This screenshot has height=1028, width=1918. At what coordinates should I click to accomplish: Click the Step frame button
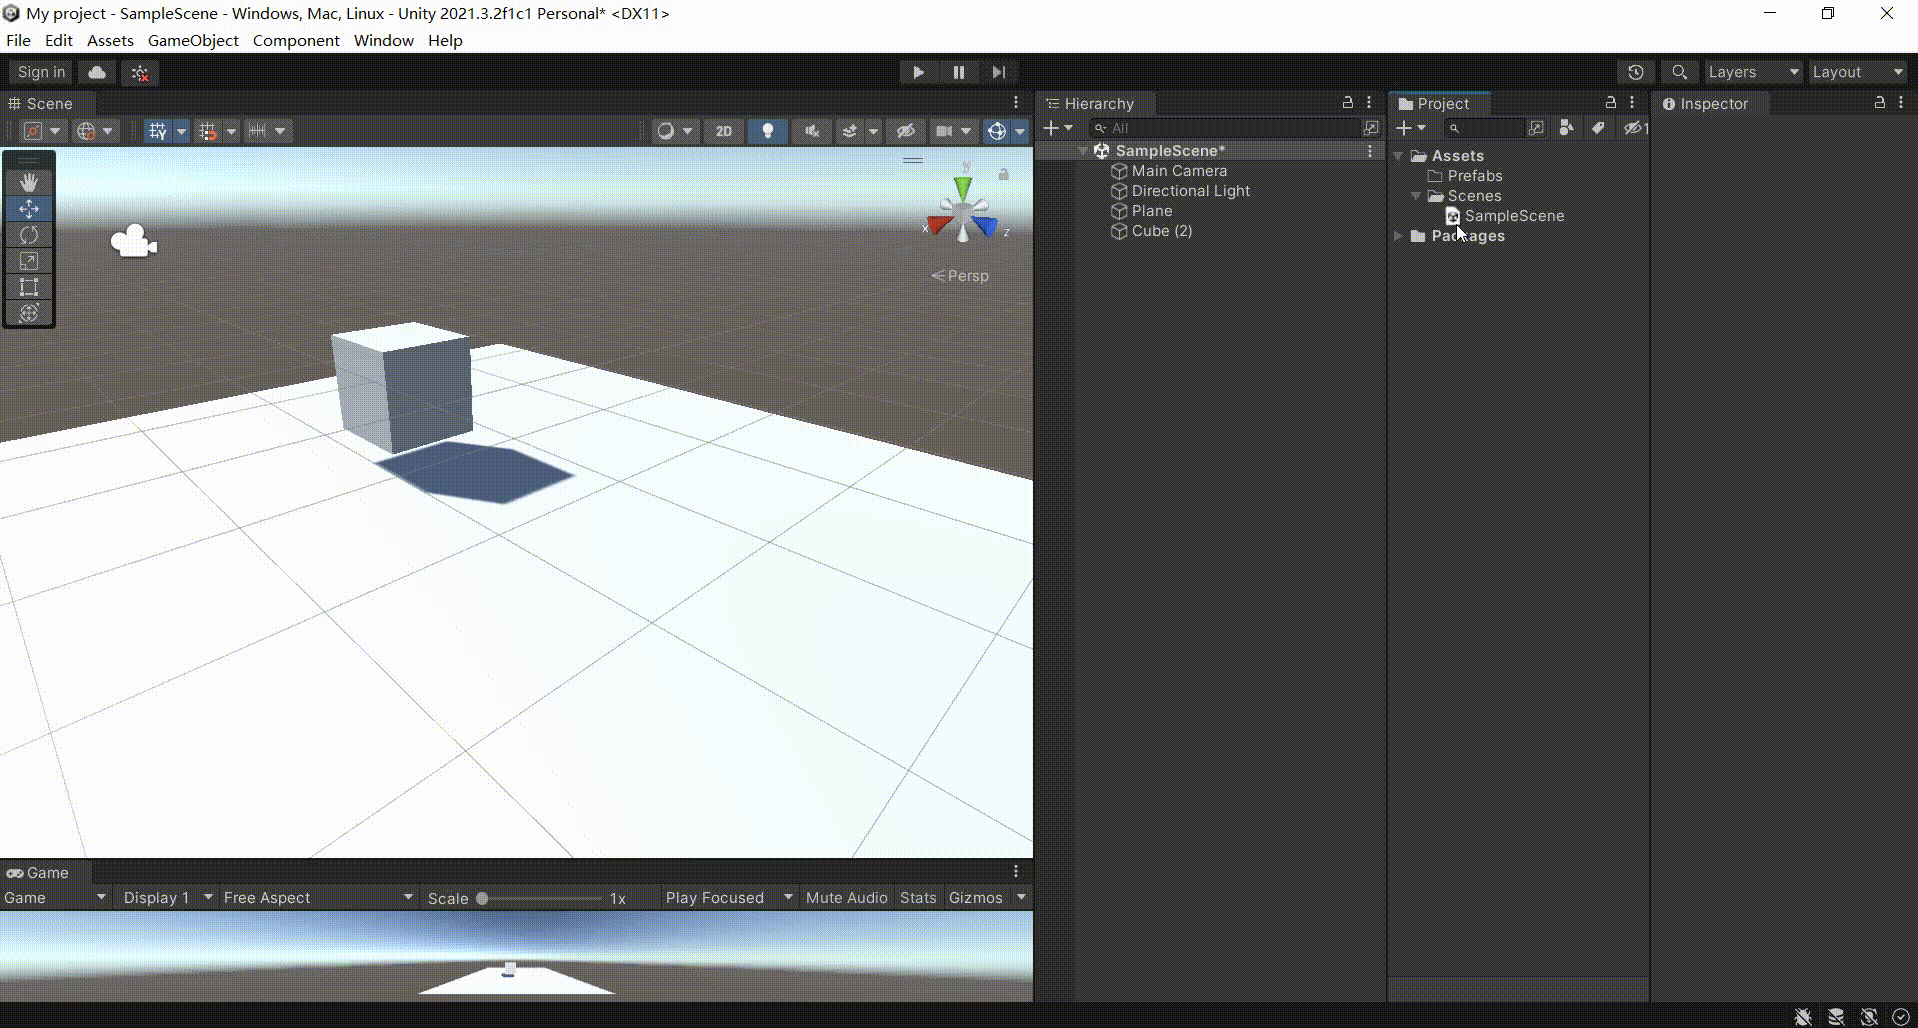(998, 72)
